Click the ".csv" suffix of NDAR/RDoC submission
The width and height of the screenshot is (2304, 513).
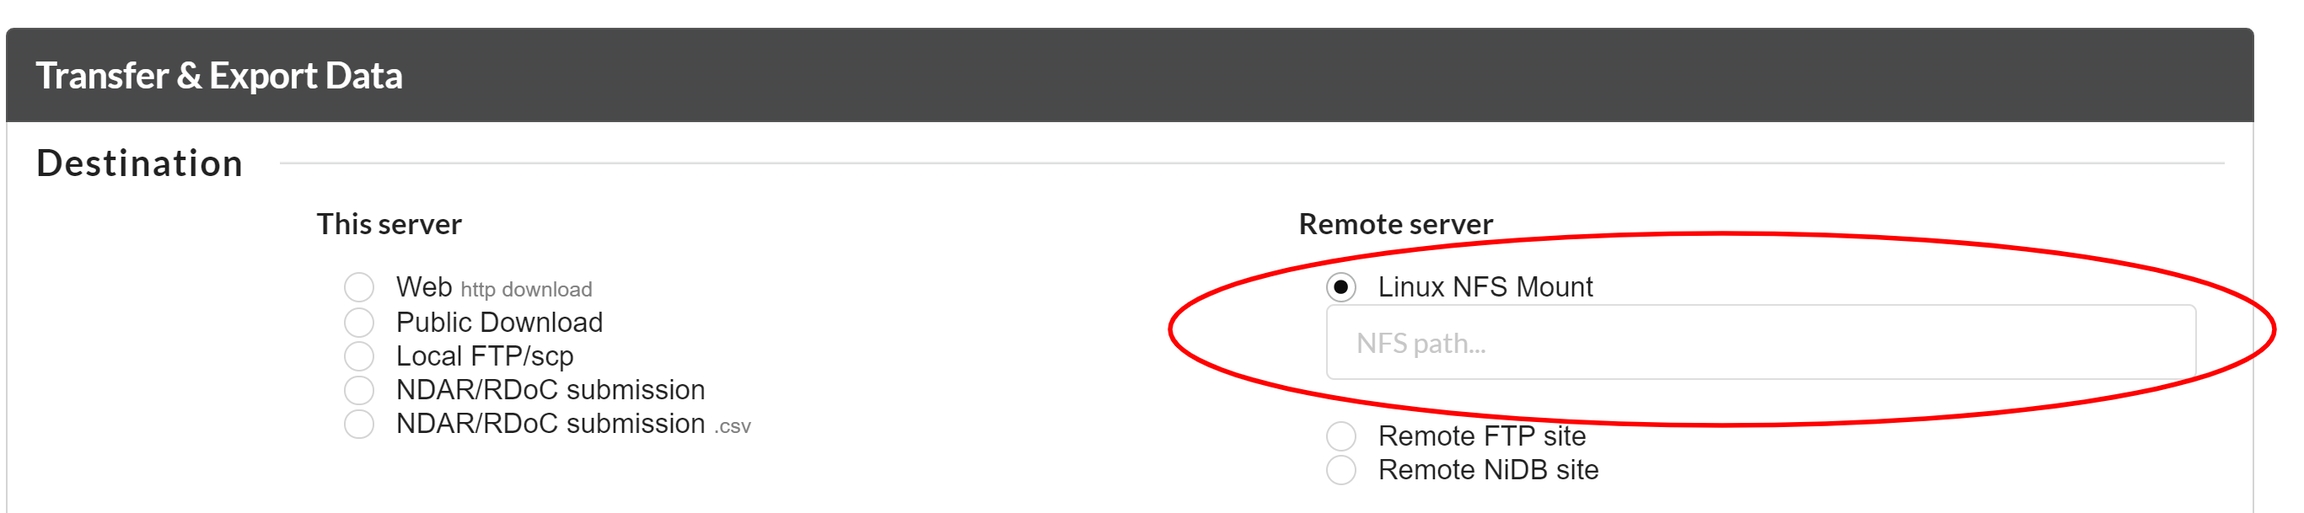733,427
